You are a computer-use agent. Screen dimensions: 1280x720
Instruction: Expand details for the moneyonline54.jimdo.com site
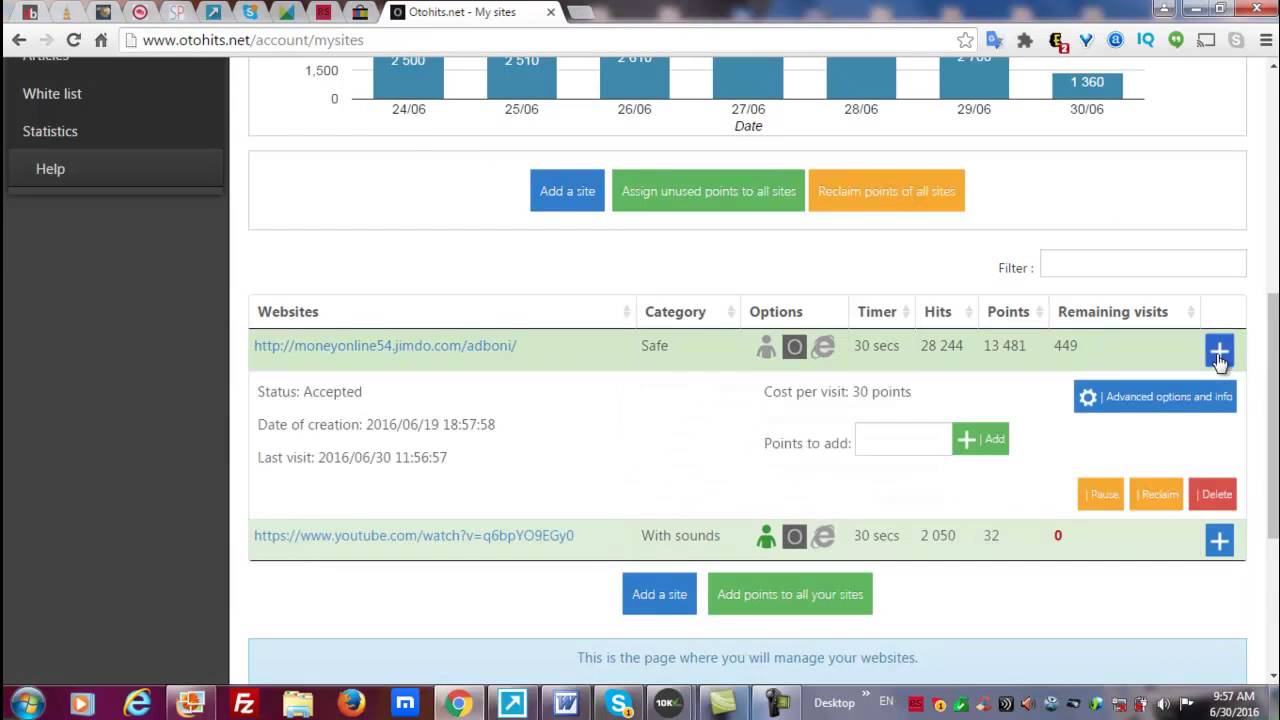tap(1219, 351)
